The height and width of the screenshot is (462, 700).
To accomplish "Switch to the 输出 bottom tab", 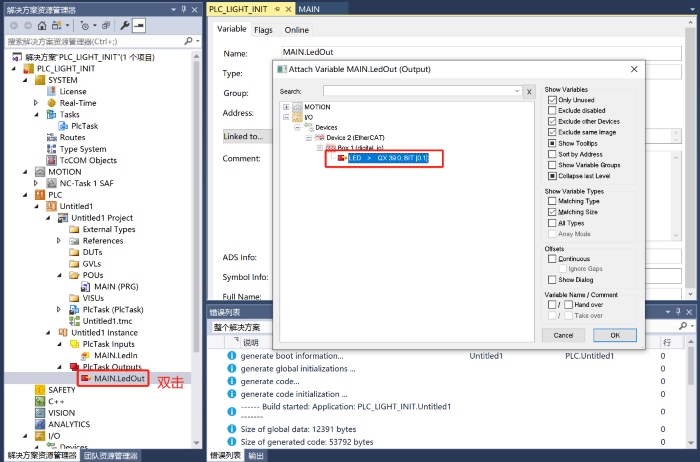I will pos(256,456).
